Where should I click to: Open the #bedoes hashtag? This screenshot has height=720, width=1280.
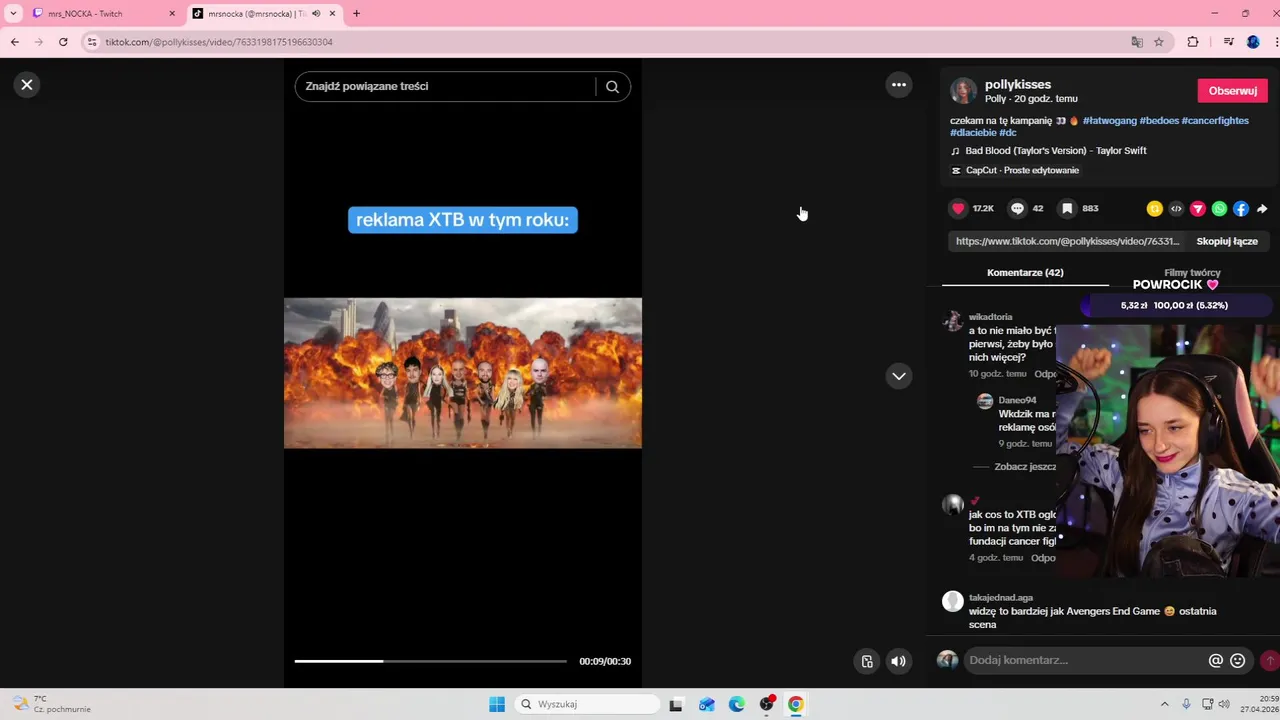point(1159,120)
